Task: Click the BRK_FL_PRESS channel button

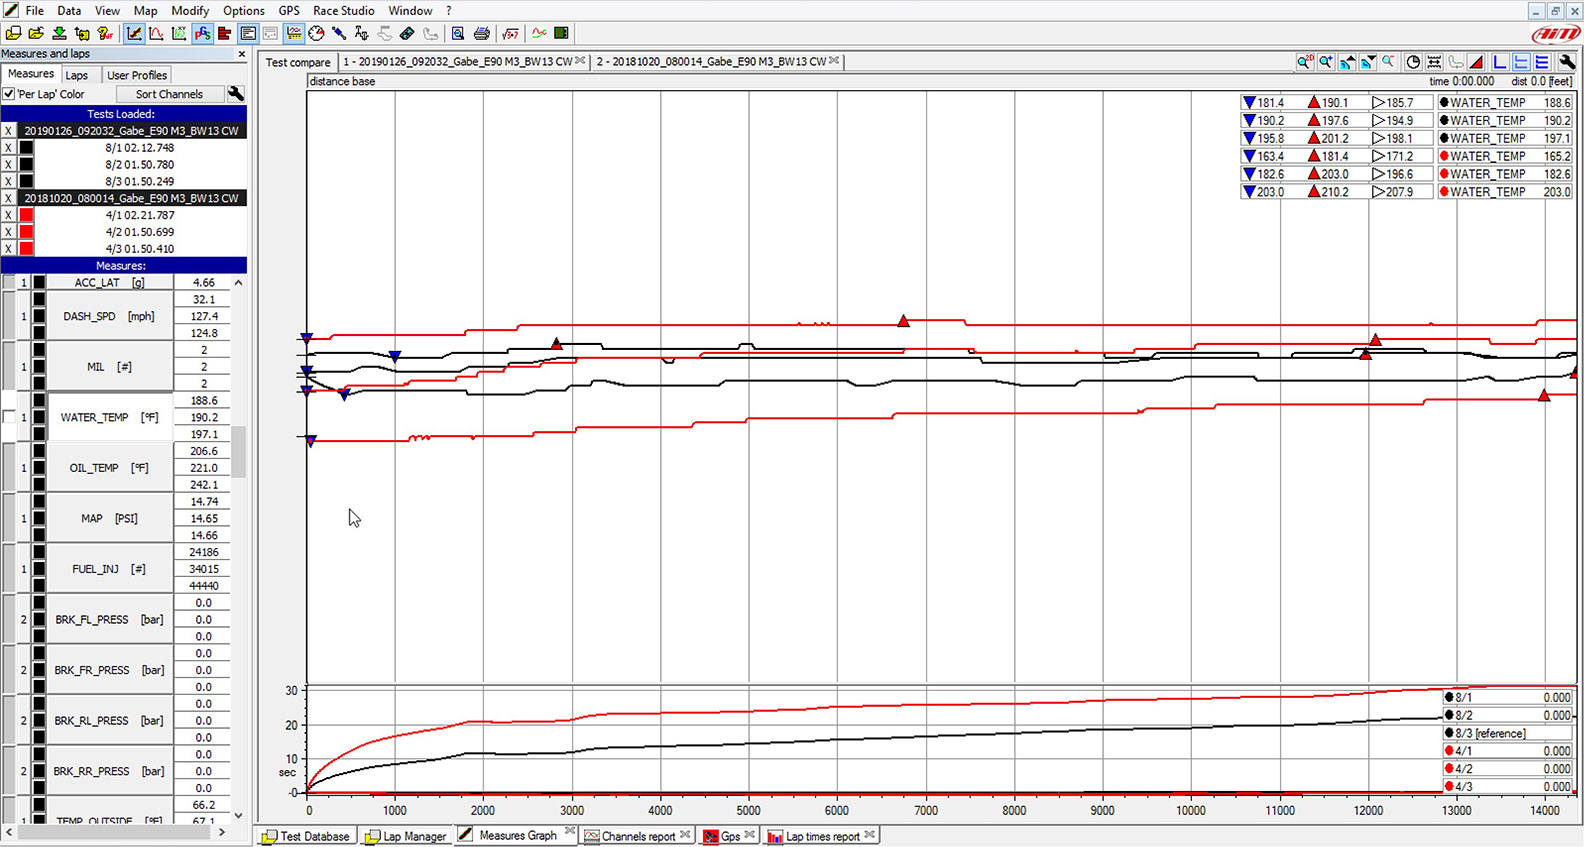Action: tap(109, 620)
